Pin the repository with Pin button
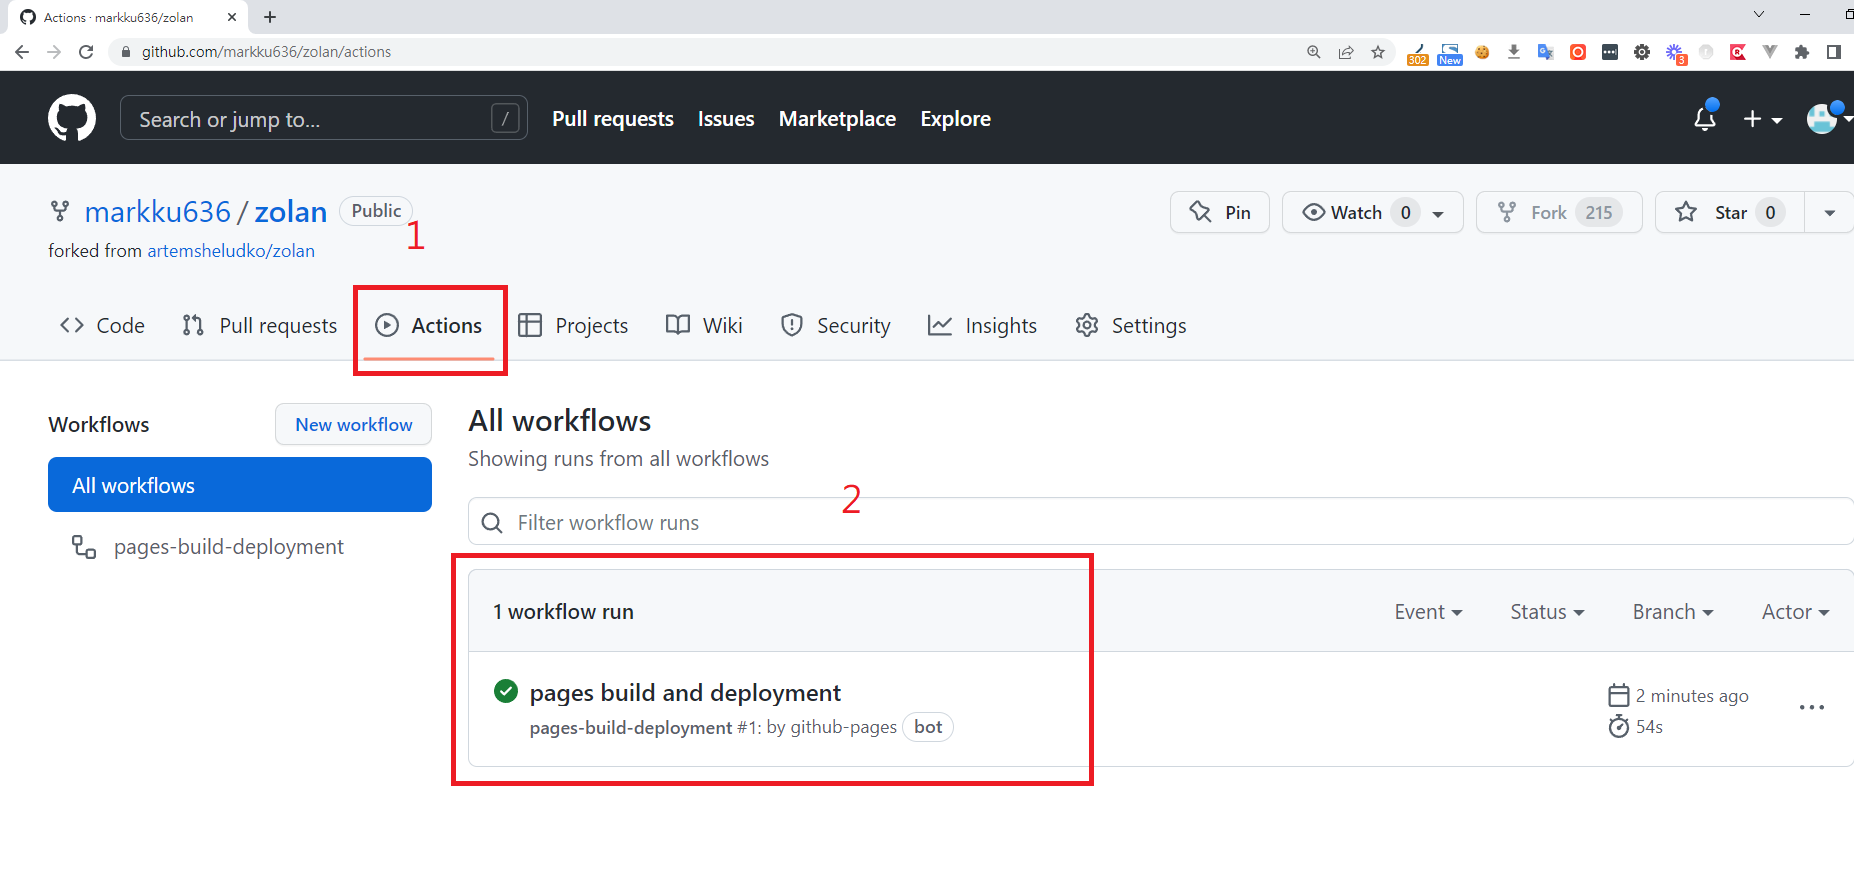The width and height of the screenshot is (1854, 870). (x=1220, y=212)
